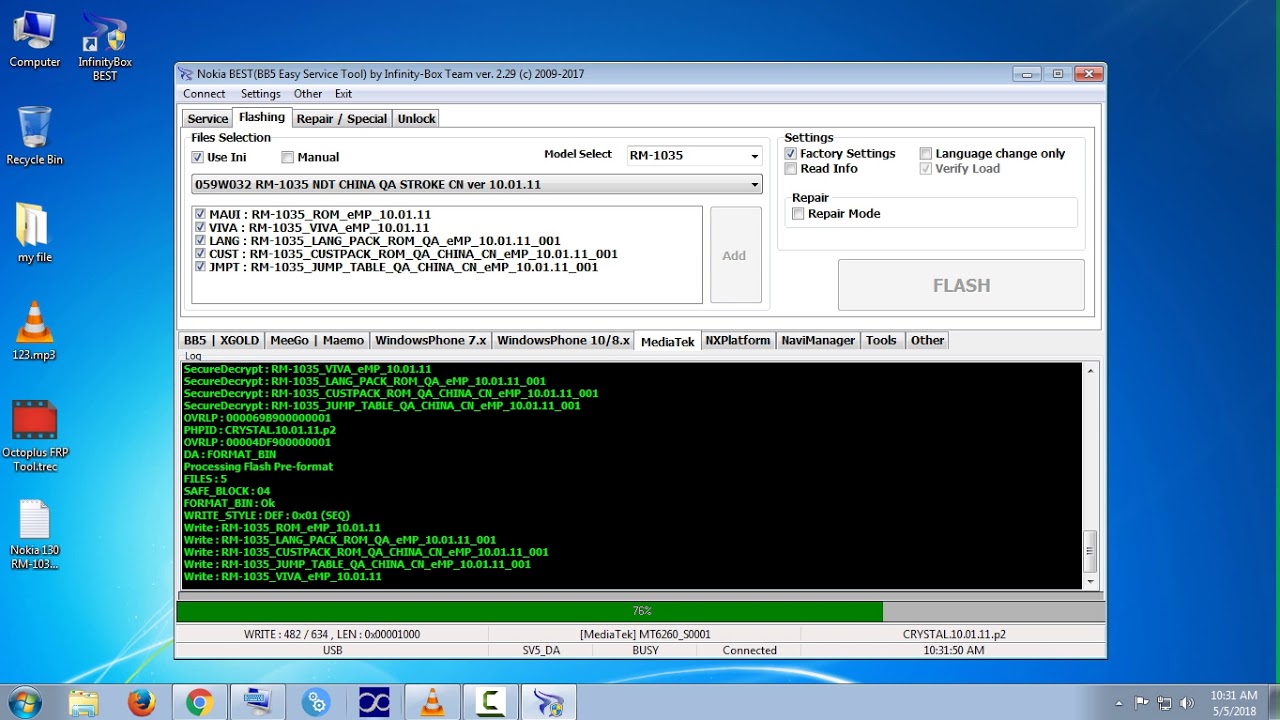
Task: Click the log scrollbar up arrow
Action: (x=1090, y=370)
